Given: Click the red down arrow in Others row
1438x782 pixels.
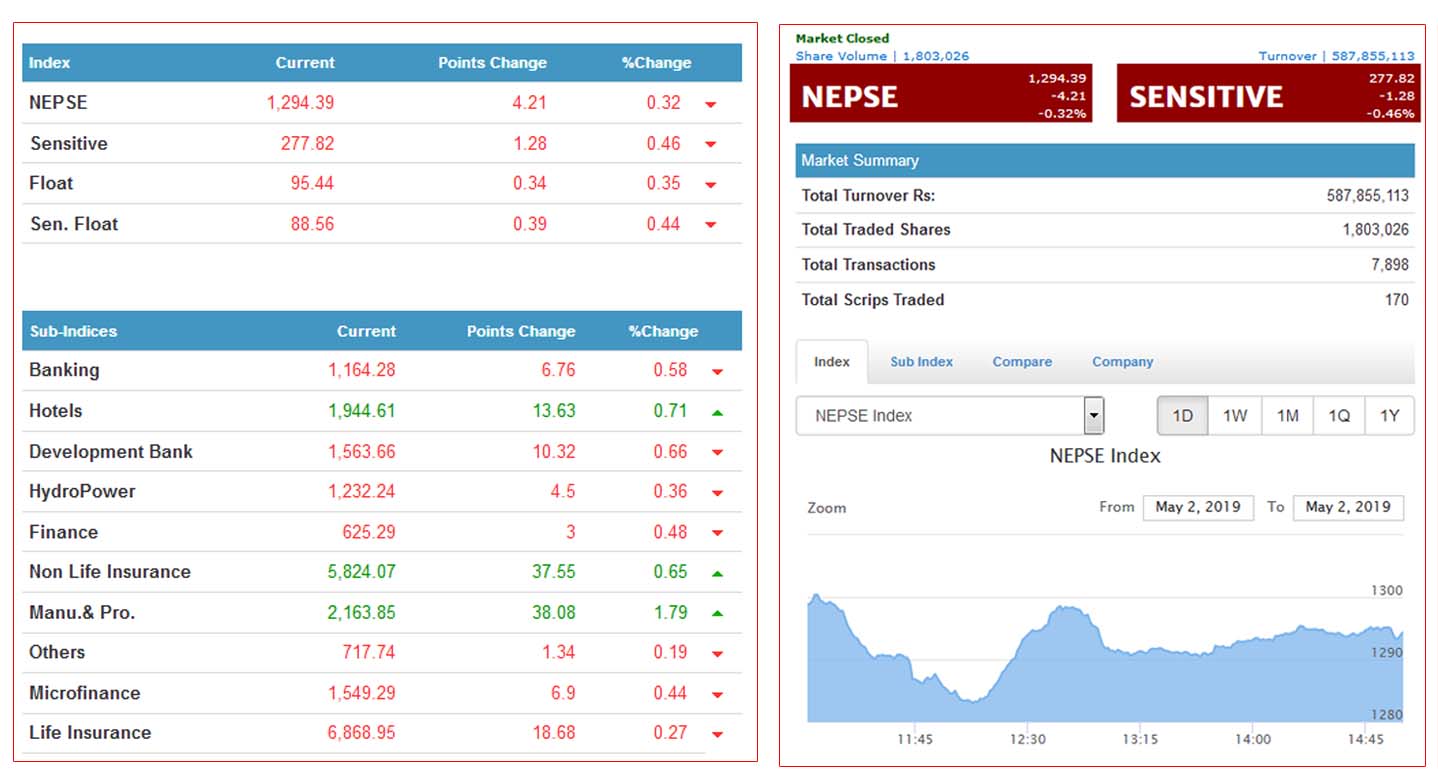Looking at the screenshot, I should (x=717, y=654).
